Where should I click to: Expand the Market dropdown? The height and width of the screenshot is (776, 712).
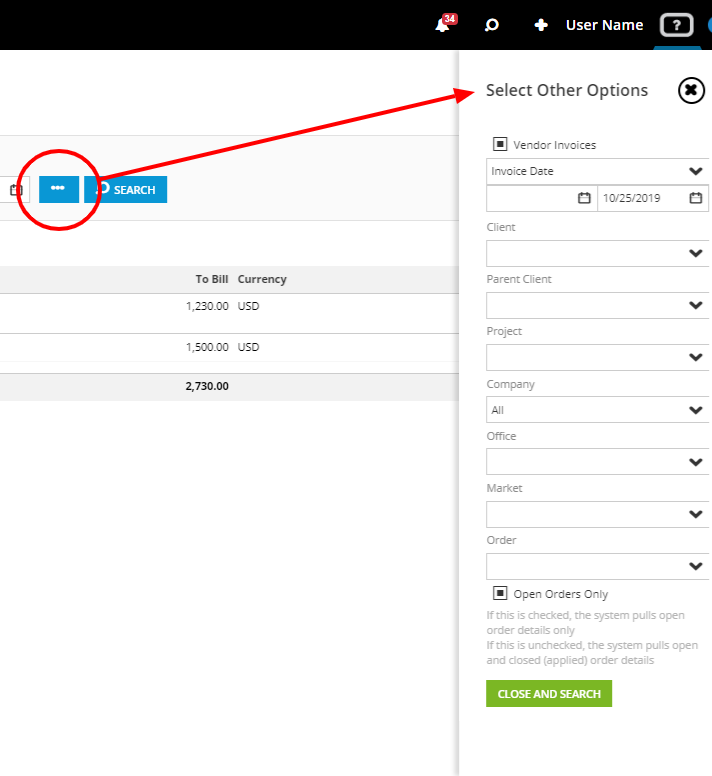(x=597, y=514)
